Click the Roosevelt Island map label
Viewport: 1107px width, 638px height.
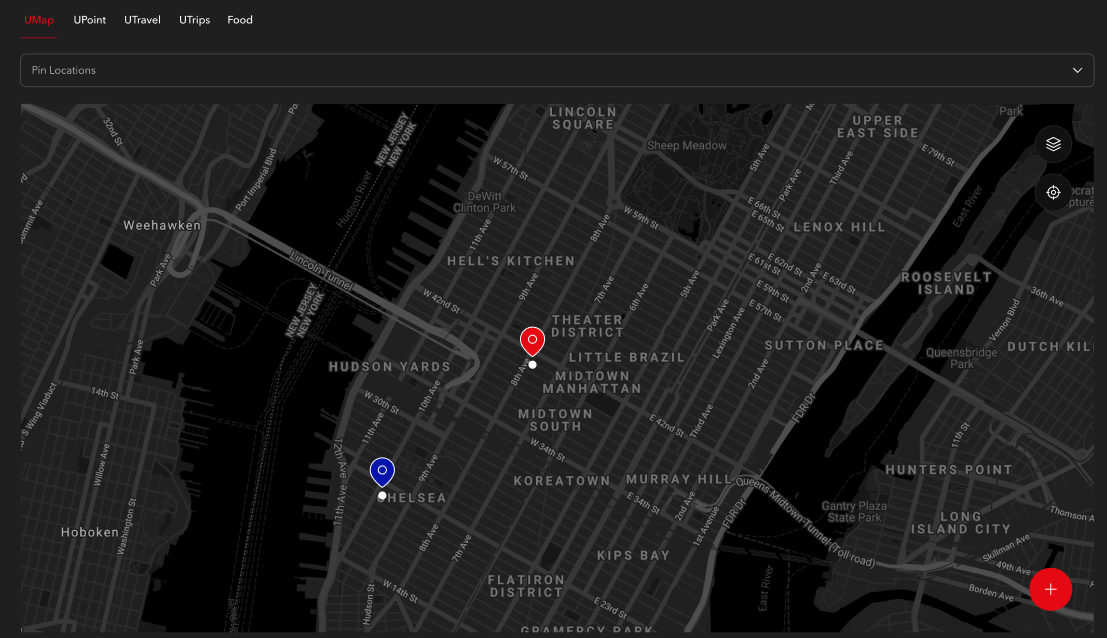pos(947,283)
